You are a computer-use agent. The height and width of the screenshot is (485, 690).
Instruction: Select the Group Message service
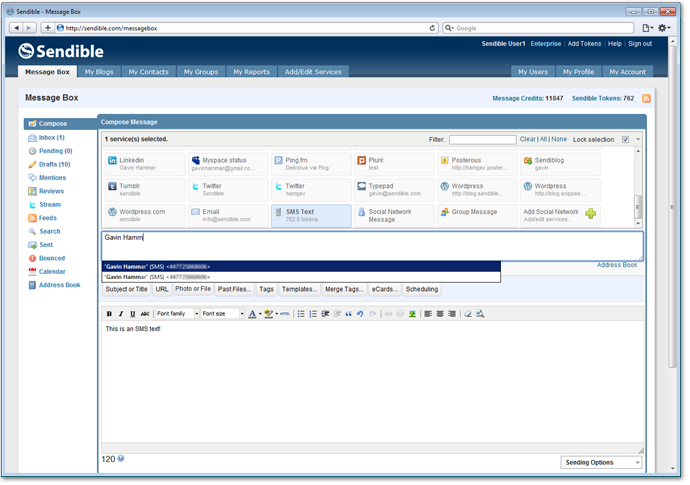point(479,216)
